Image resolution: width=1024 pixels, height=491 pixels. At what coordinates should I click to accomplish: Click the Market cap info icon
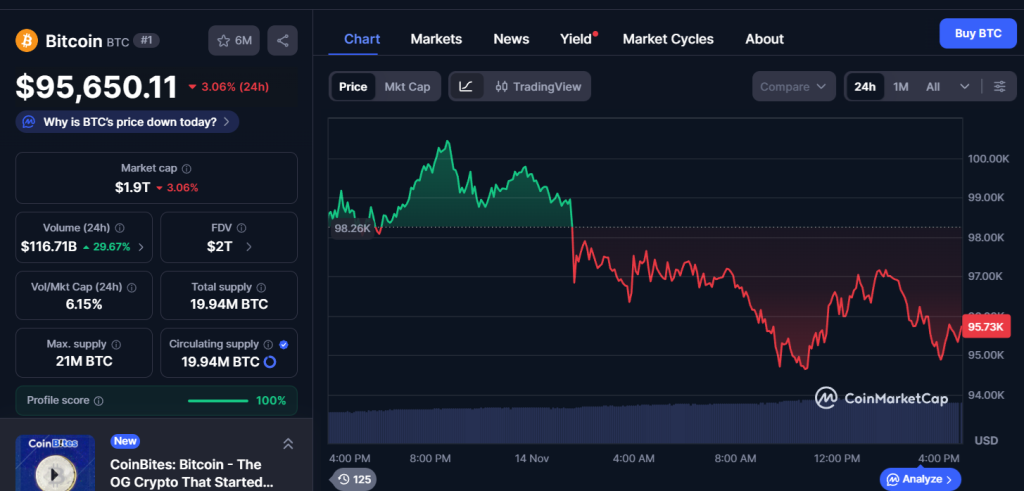coord(187,169)
